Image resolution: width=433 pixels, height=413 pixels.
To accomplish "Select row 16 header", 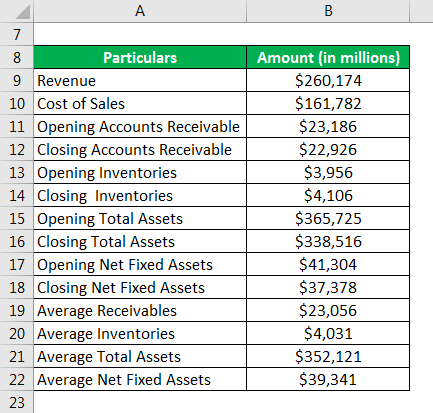I will (17, 241).
